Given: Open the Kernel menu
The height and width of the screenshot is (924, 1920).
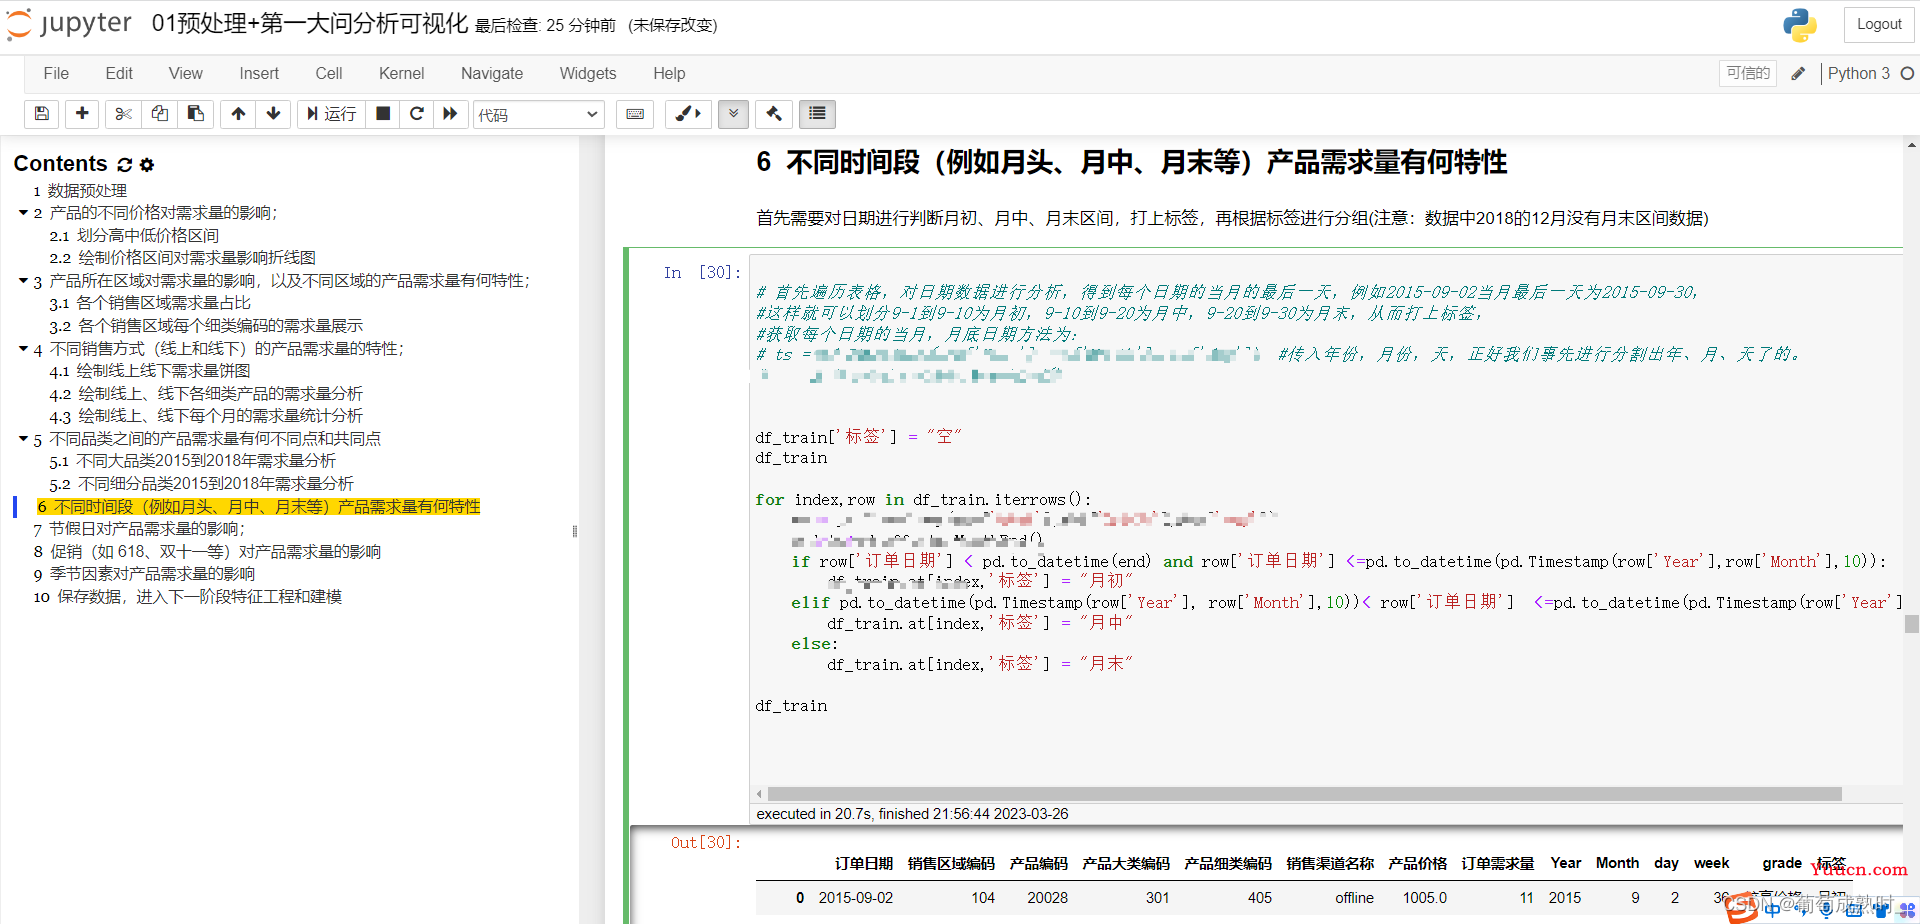Looking at the screenshot, I should coord(401,73).
